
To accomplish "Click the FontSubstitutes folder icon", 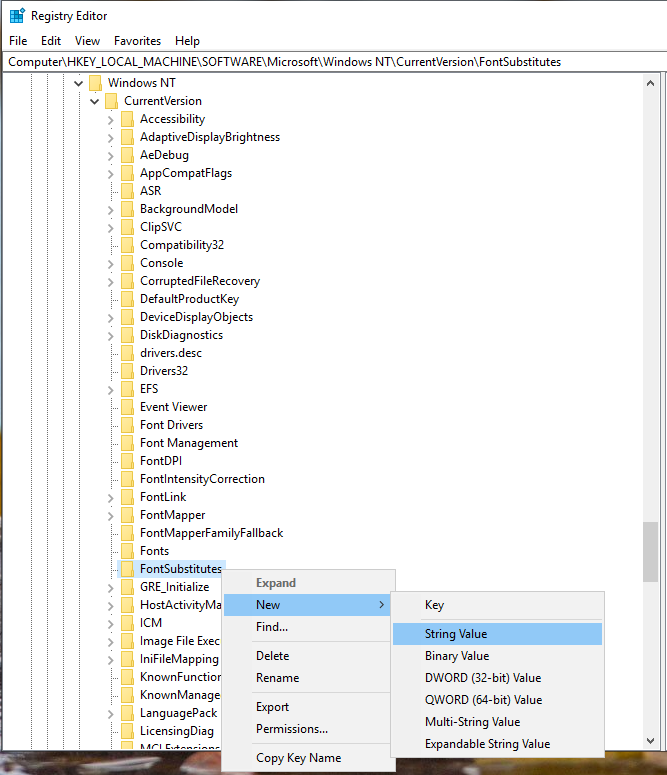I will click(128, 569).
